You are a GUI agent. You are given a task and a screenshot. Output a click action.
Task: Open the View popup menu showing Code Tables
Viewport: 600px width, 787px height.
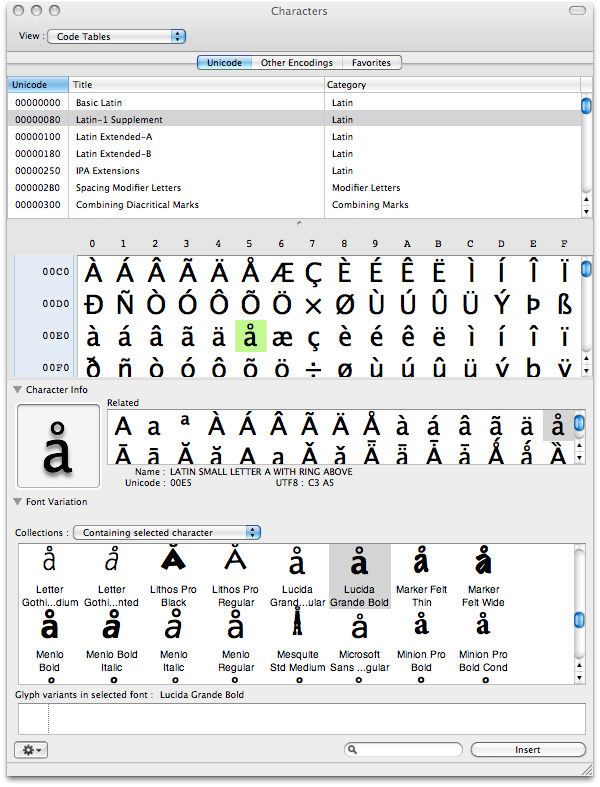116,37
